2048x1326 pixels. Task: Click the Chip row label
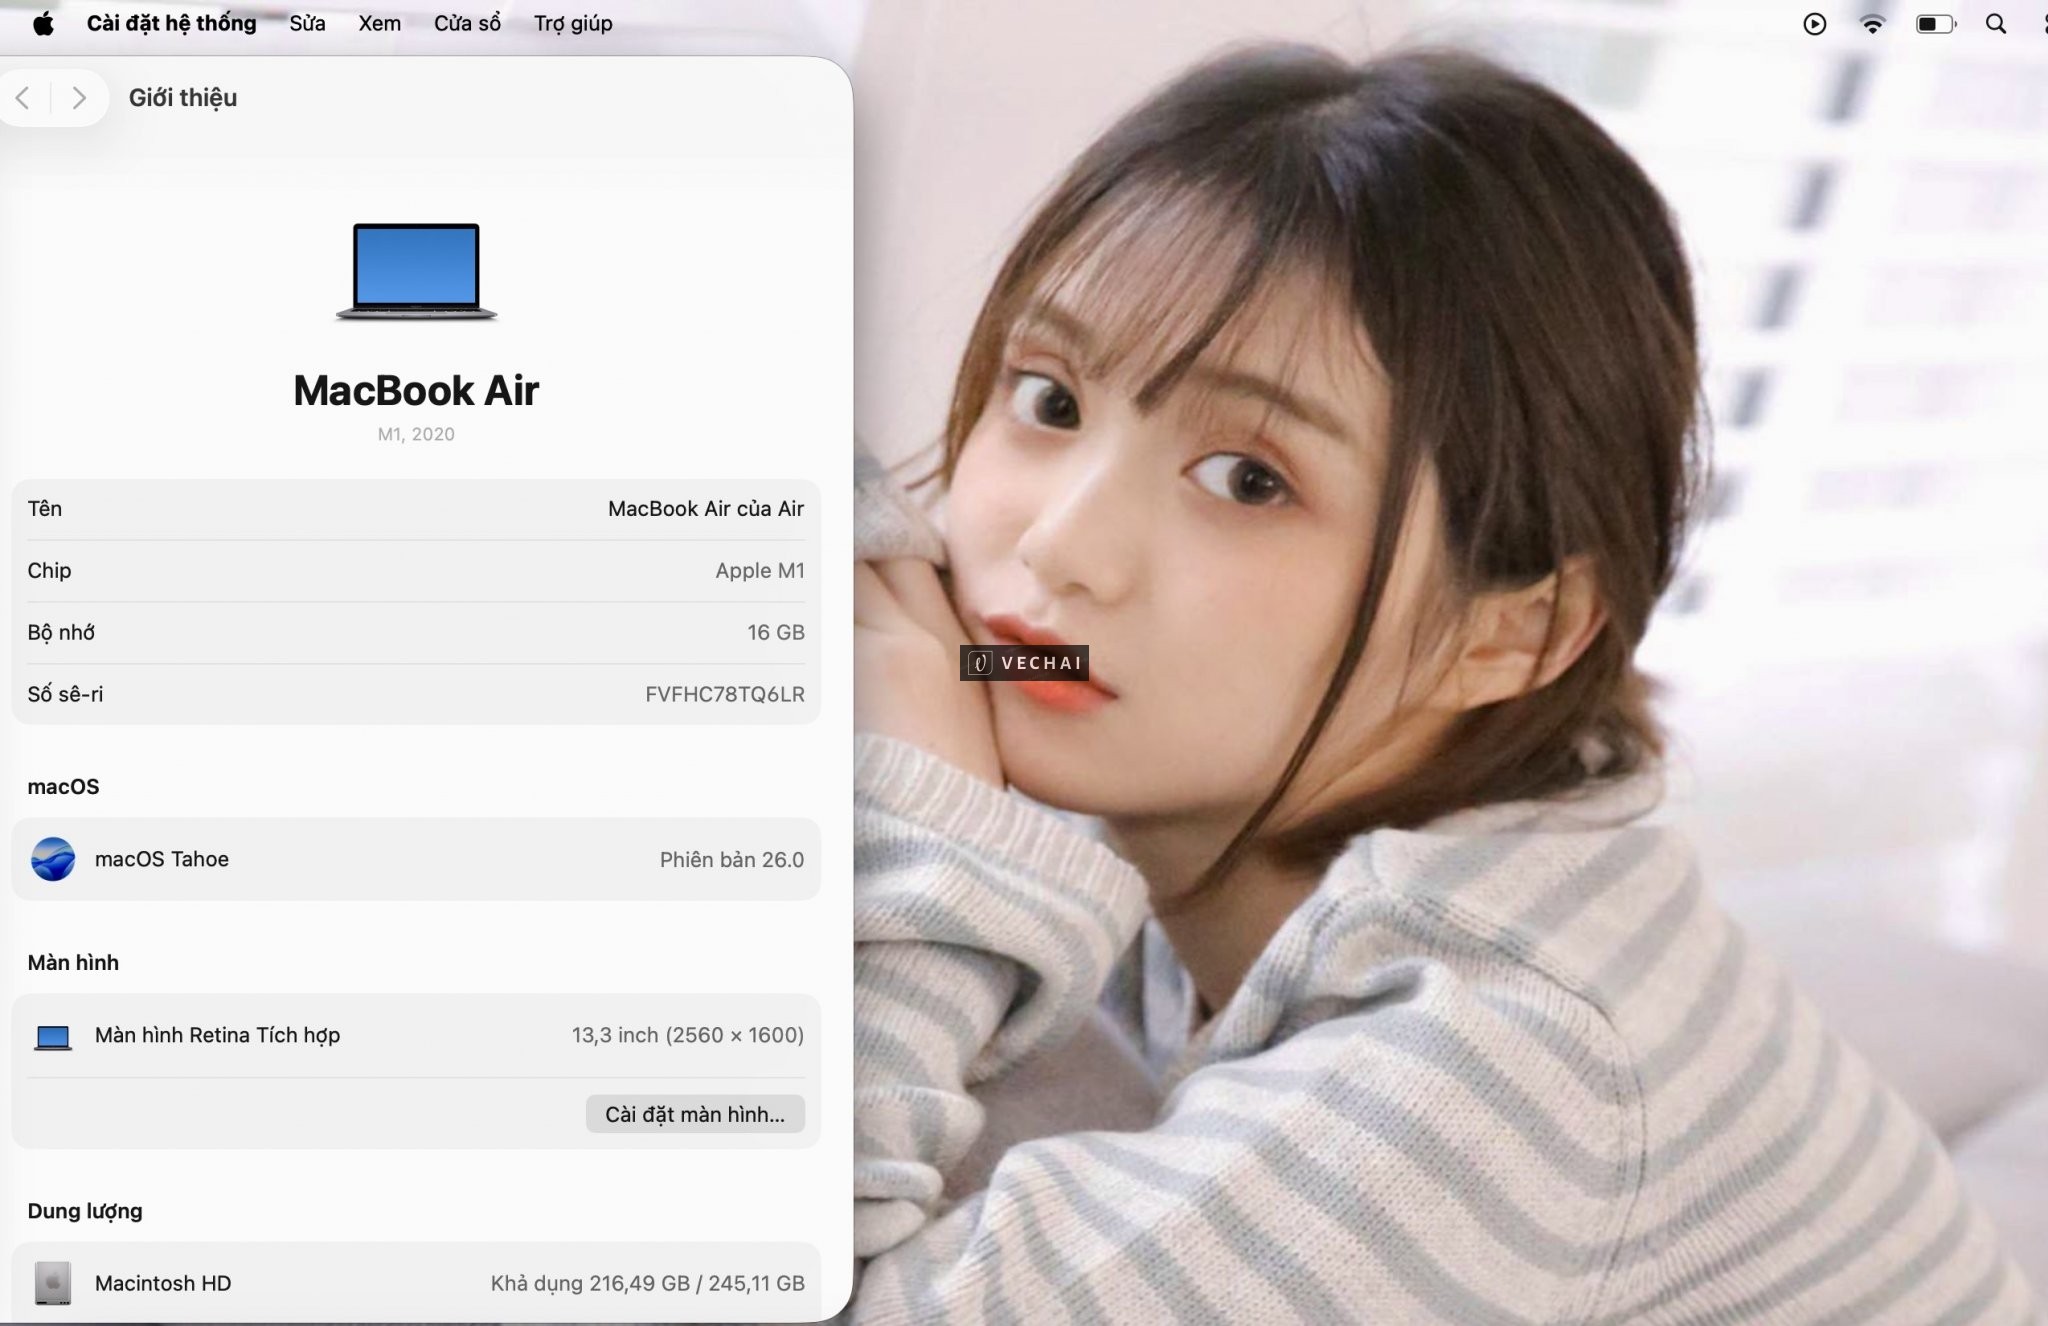(x=49, y=571)
